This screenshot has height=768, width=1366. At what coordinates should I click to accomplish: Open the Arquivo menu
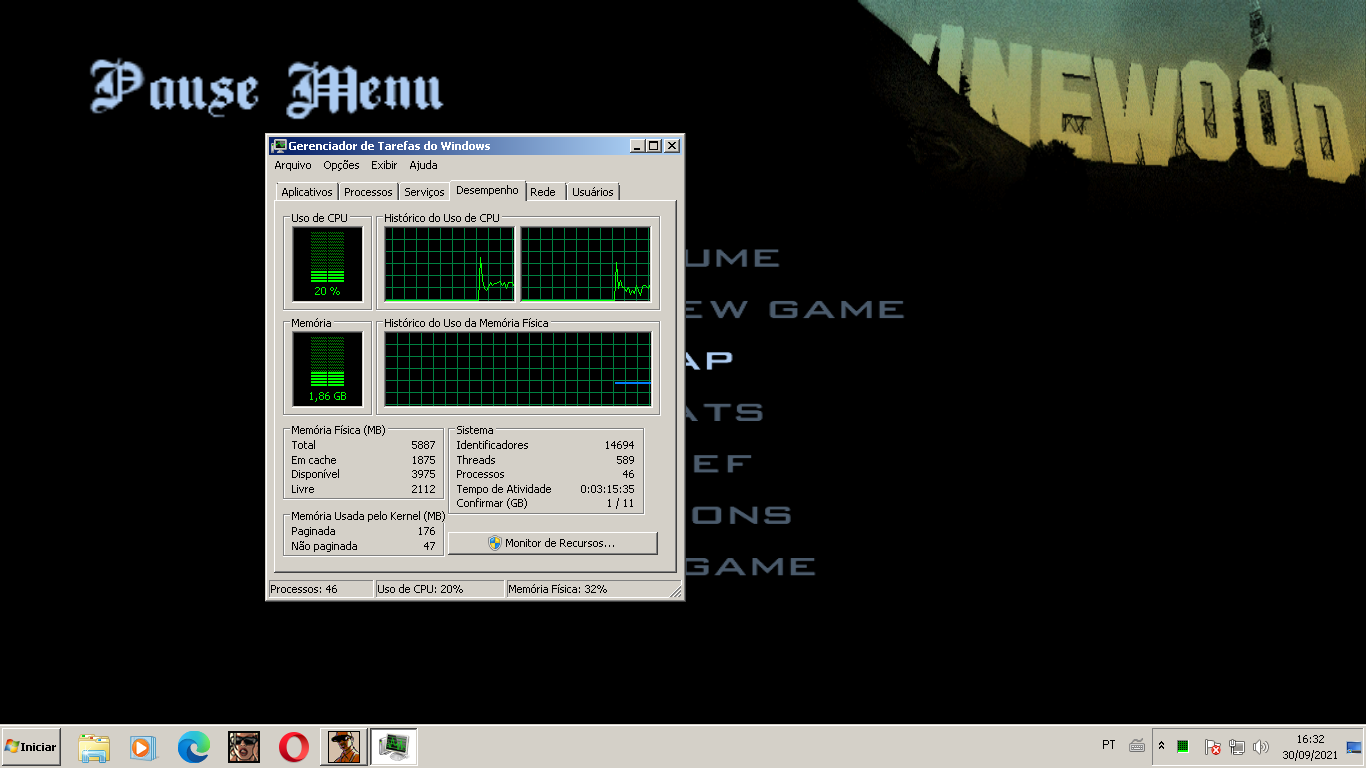293,165
